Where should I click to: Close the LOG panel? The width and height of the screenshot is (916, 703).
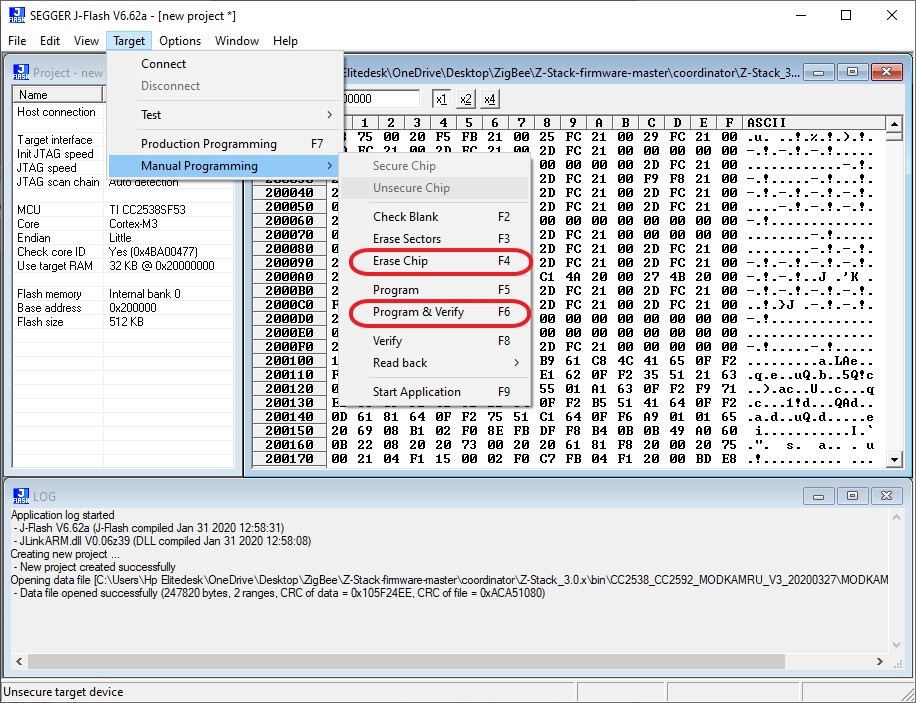tap(886, 496)
